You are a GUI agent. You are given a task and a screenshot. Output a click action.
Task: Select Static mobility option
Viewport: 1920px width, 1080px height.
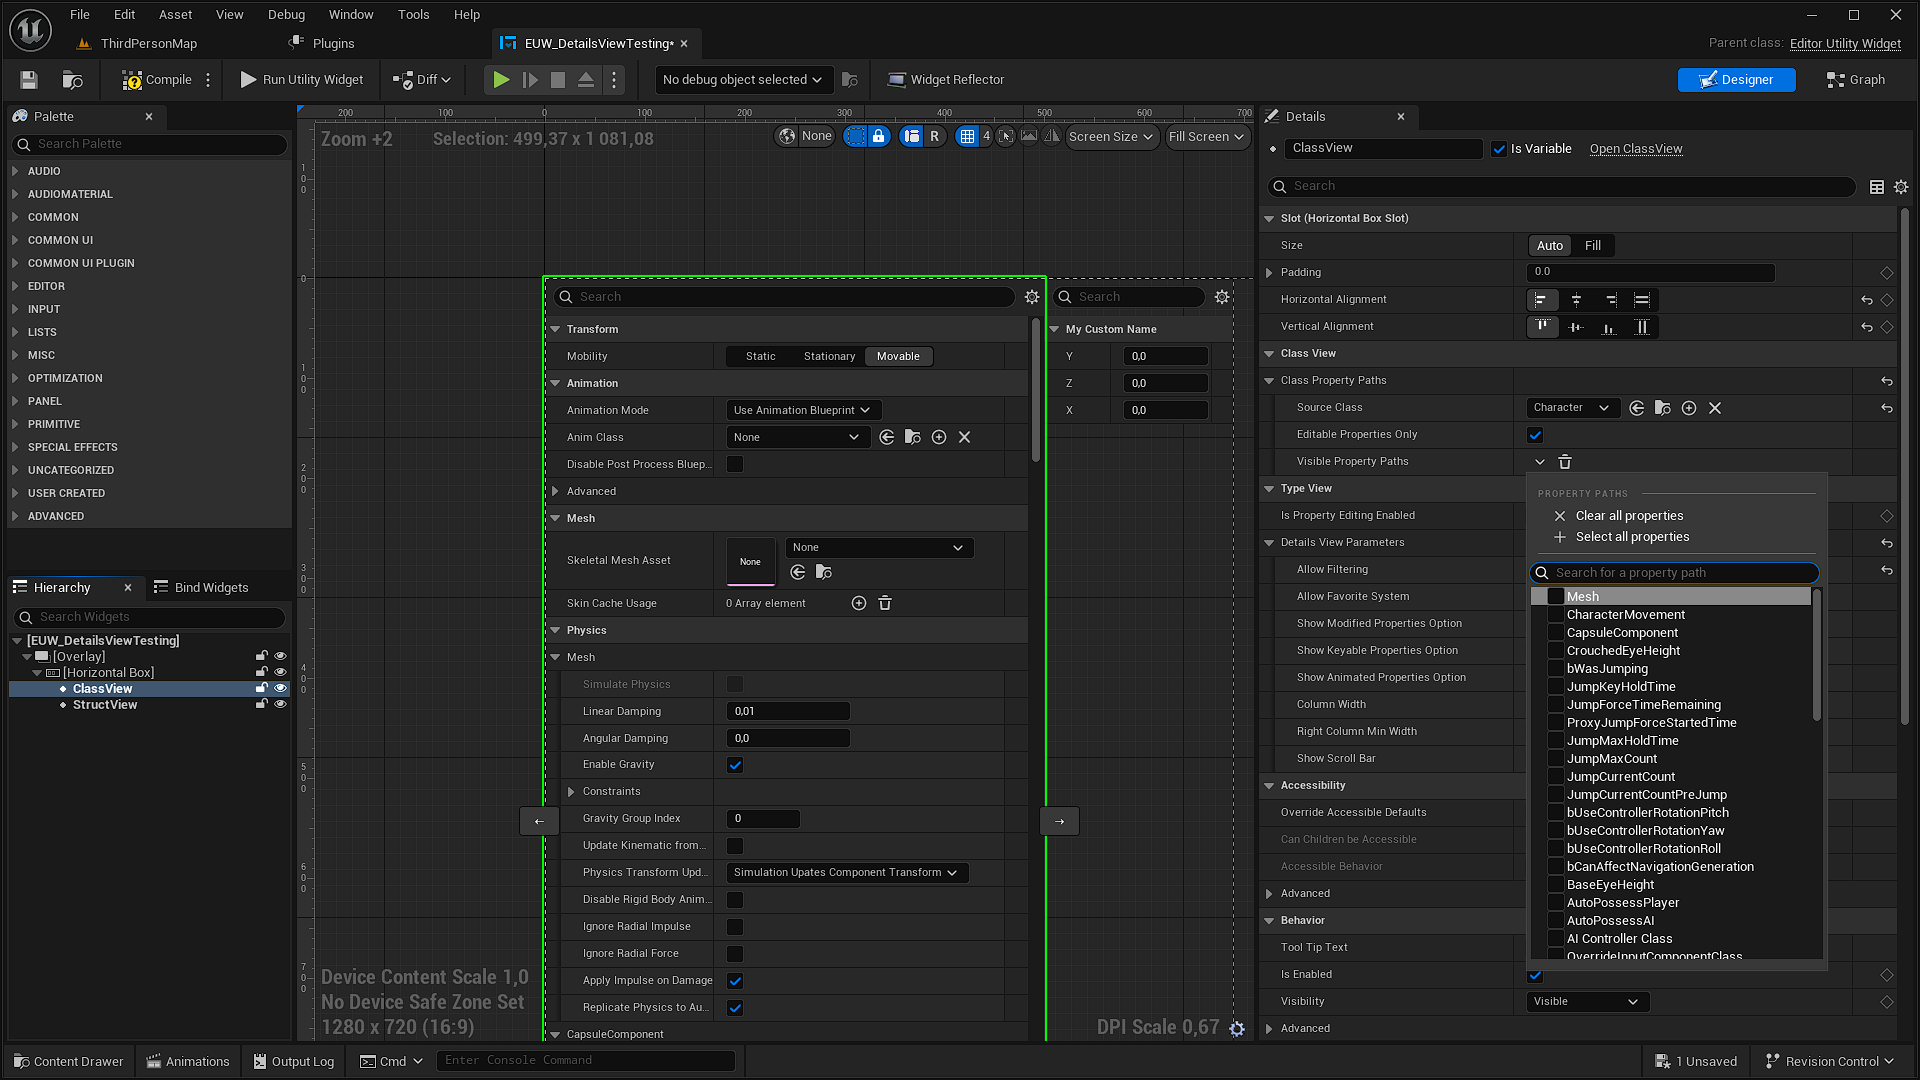coord(760,357)
